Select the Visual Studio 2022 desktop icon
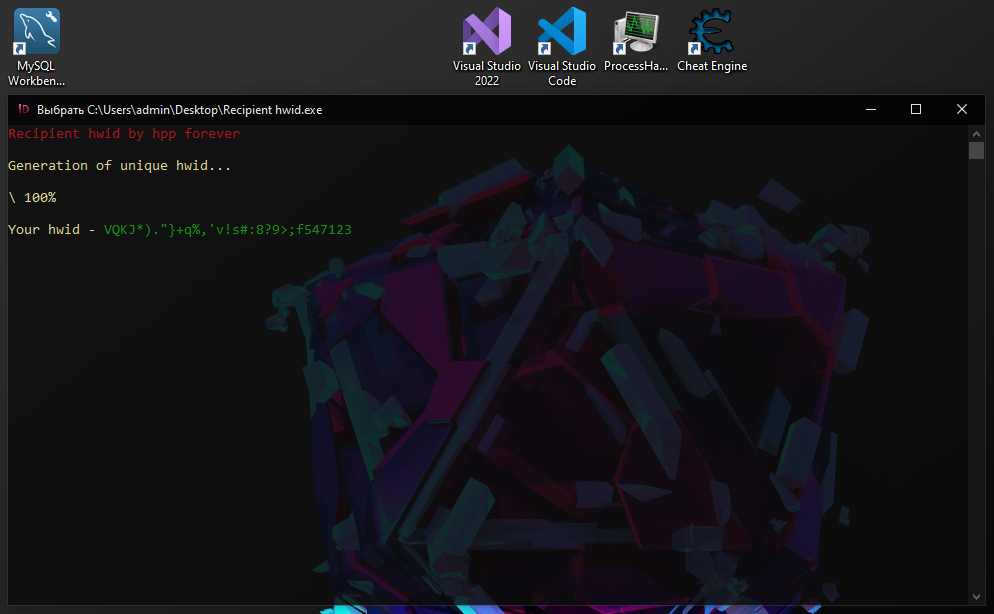 pyautogui.click(x=487, y=32)
